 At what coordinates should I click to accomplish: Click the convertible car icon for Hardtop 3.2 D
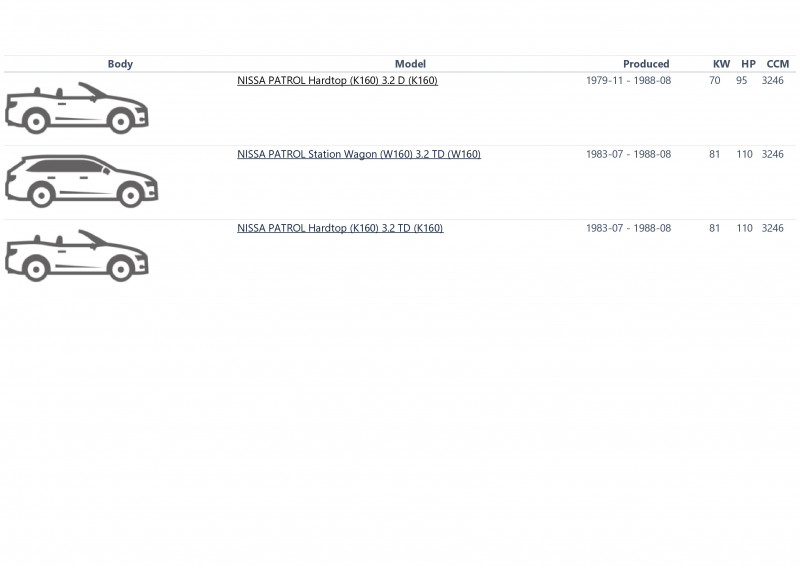77,108
